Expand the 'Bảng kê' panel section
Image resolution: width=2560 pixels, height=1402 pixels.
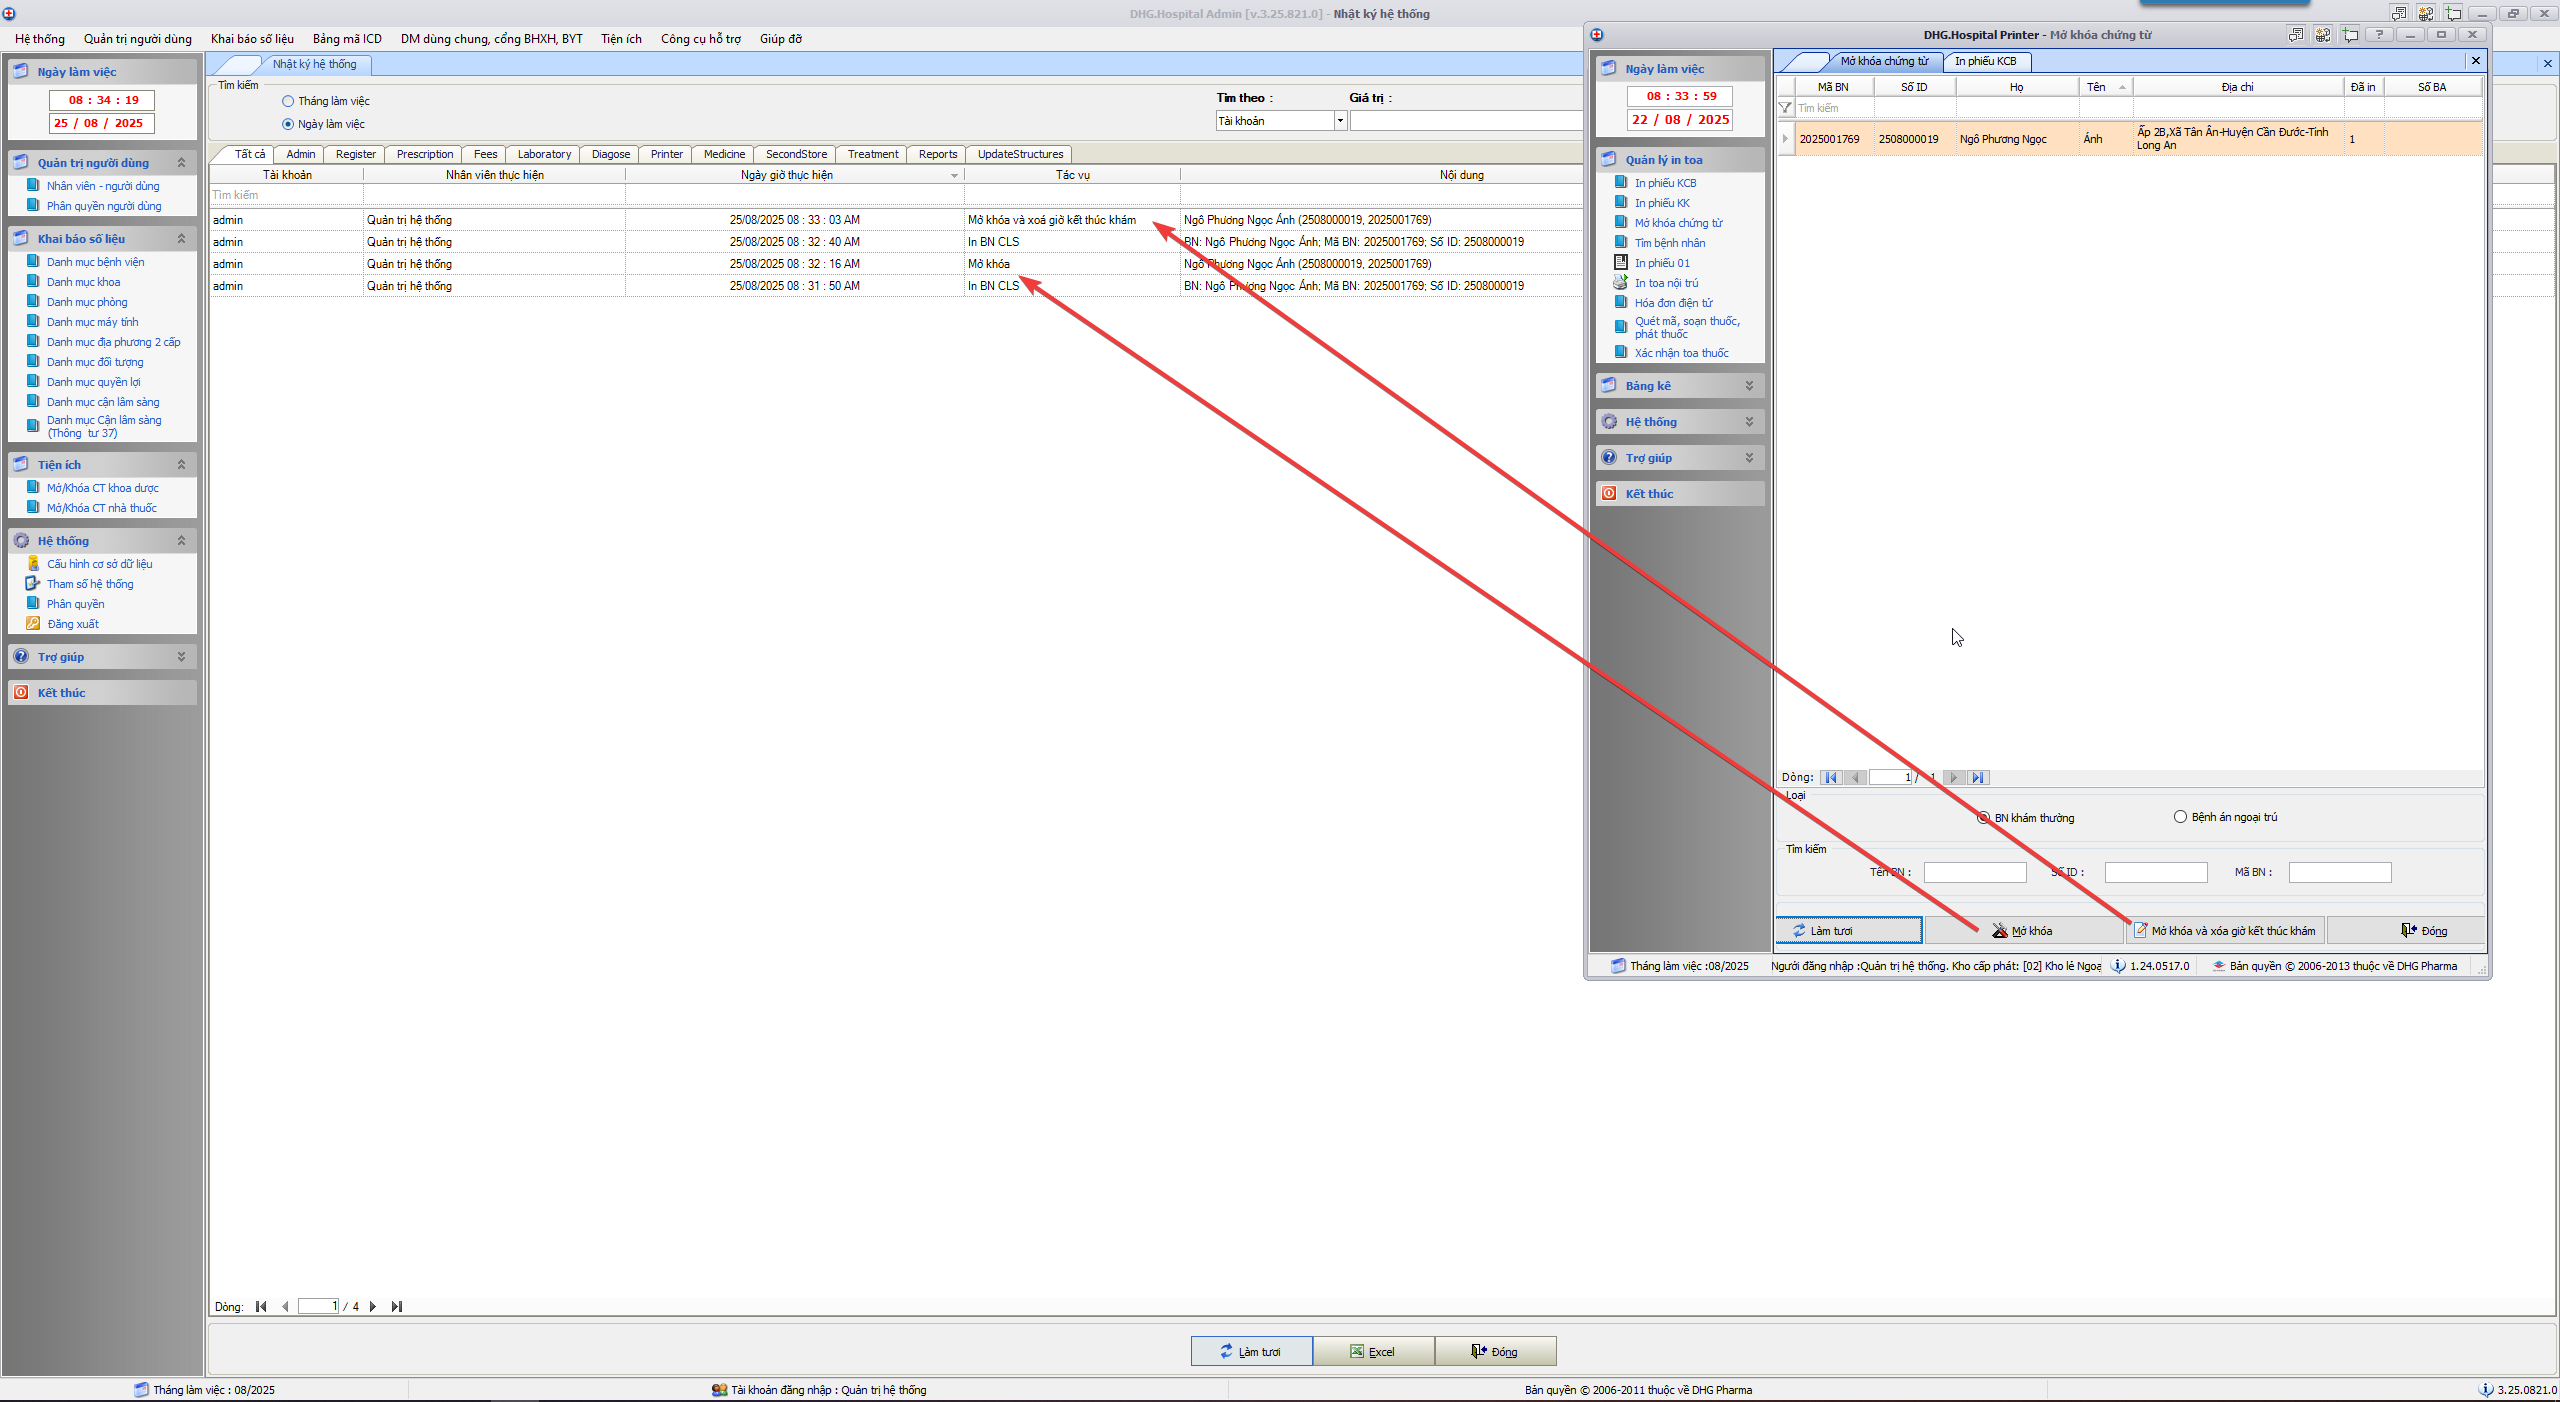coord(1749,386)
